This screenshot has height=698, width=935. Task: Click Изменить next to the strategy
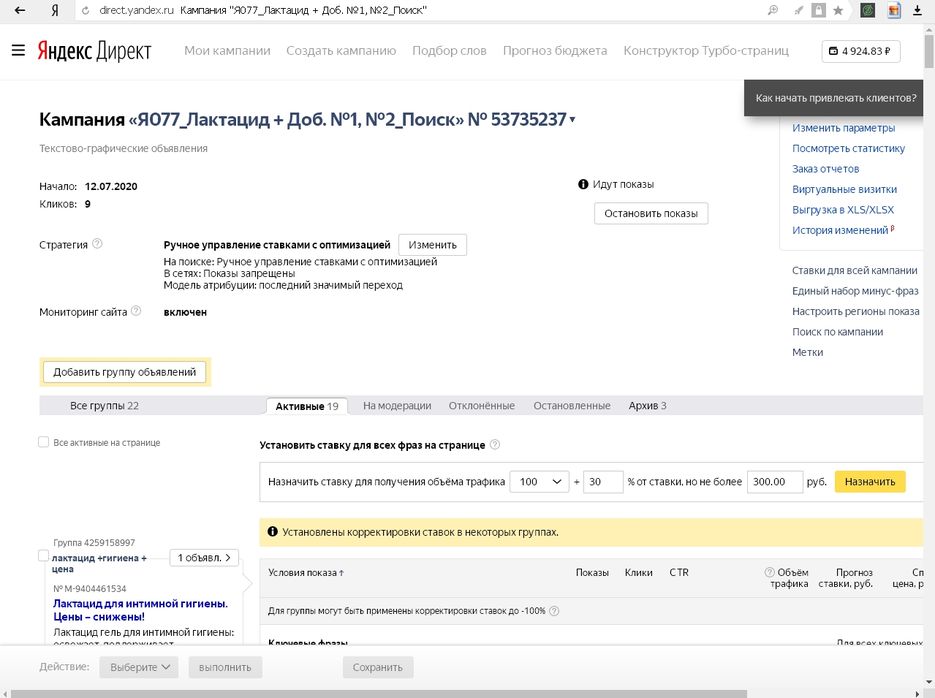[x=432, y=245]
